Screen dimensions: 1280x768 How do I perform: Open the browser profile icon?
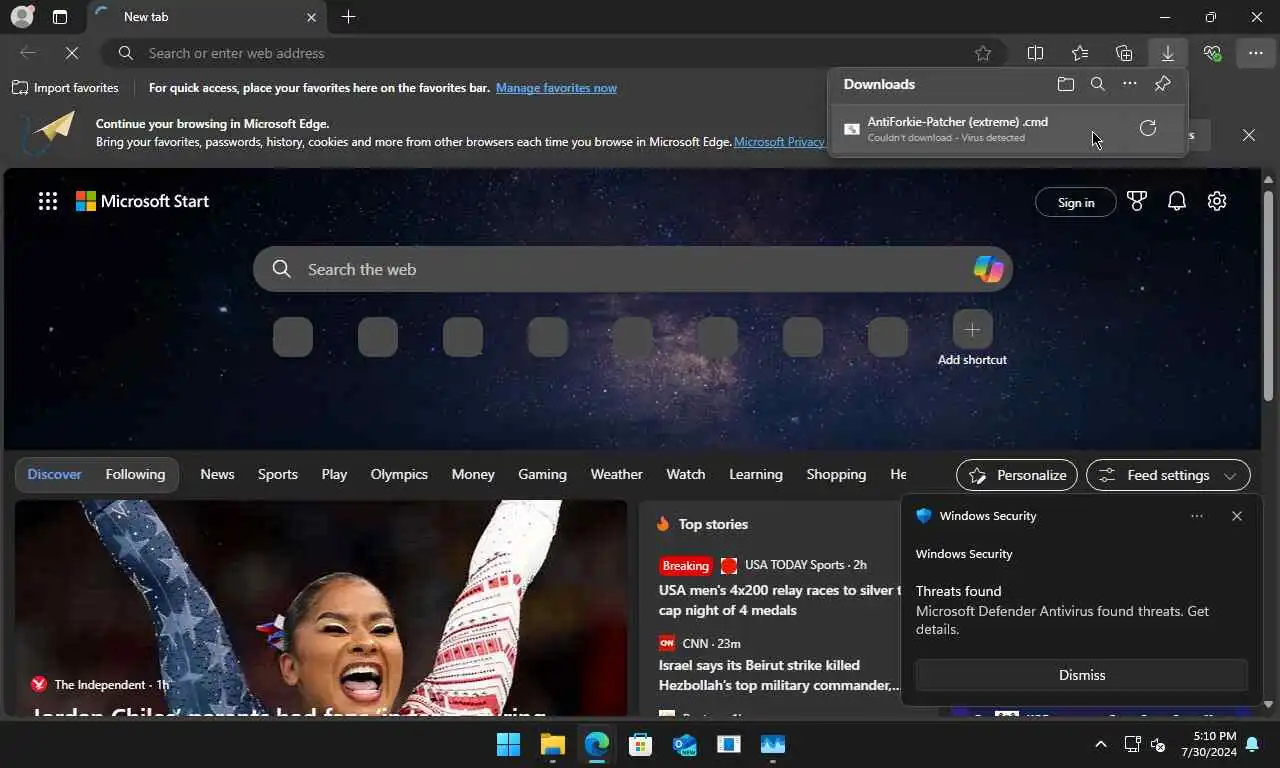coord(22,17)
